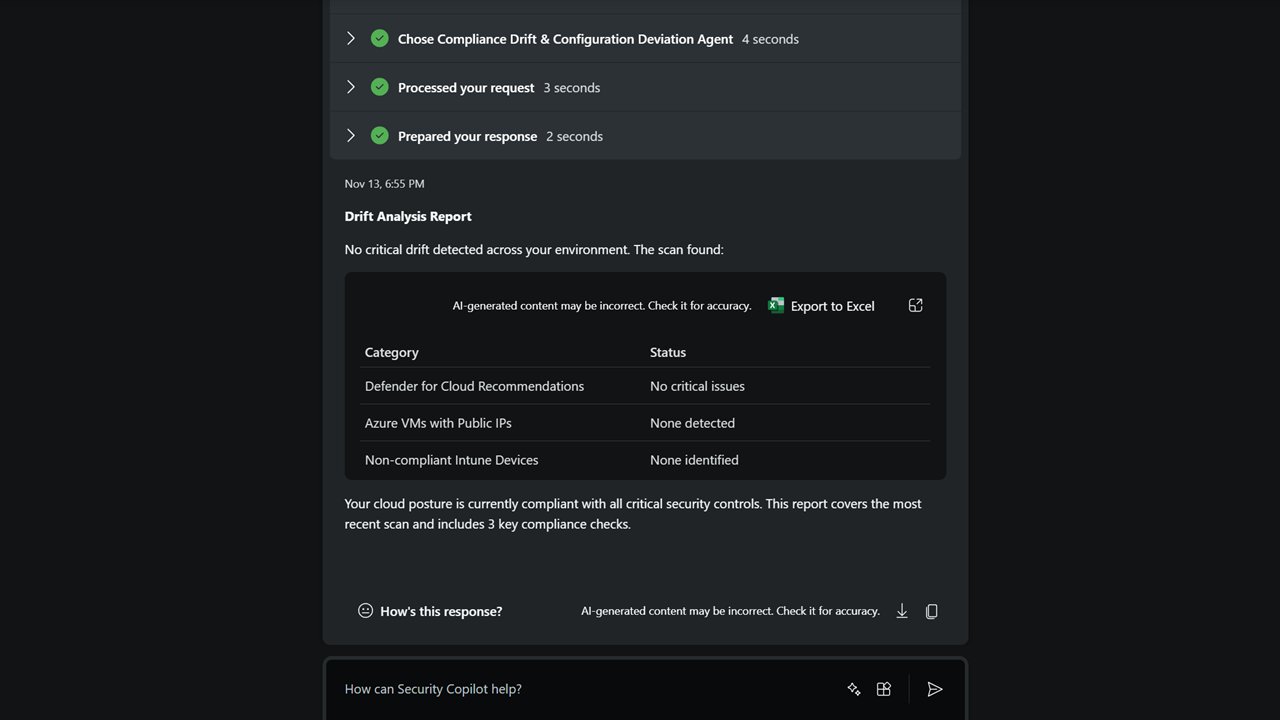Open the prompts sparkle icon
Screen dimensions: 1280x720
(x=854, y=689)
